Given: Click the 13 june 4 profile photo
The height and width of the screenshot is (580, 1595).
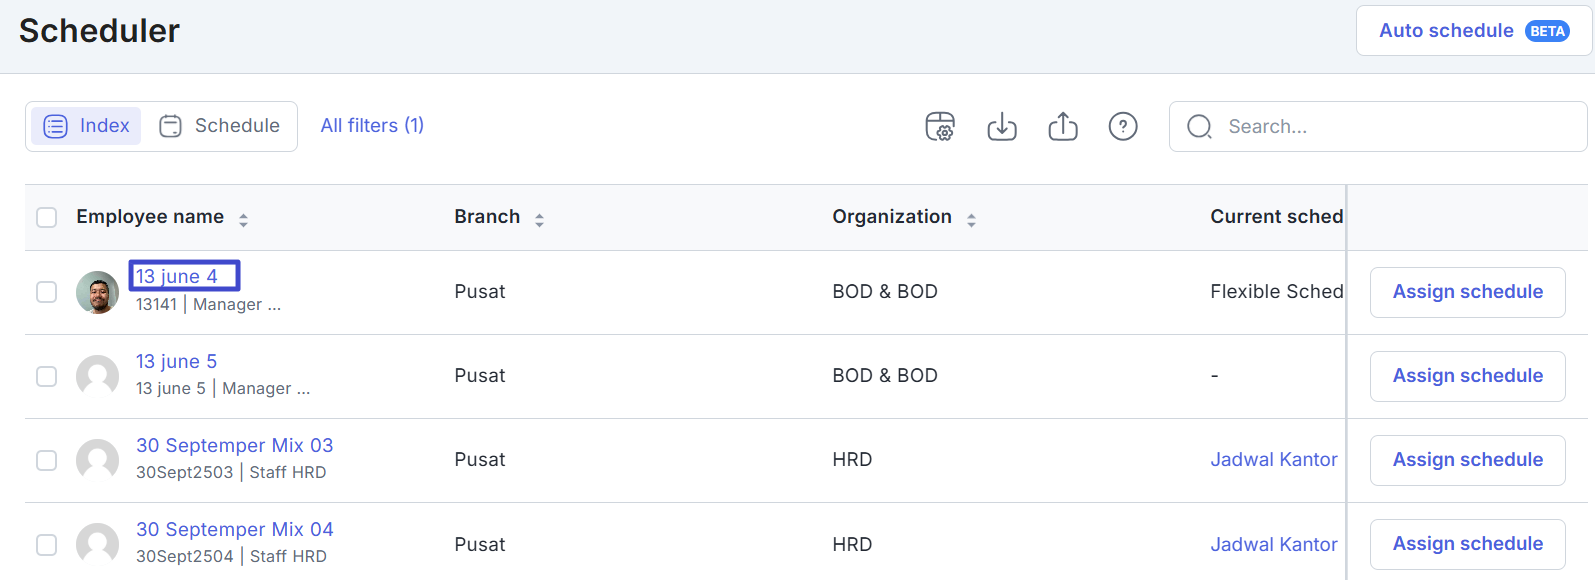Looking at the screenshot, I should pyautogui.click(x=98, y=292).
